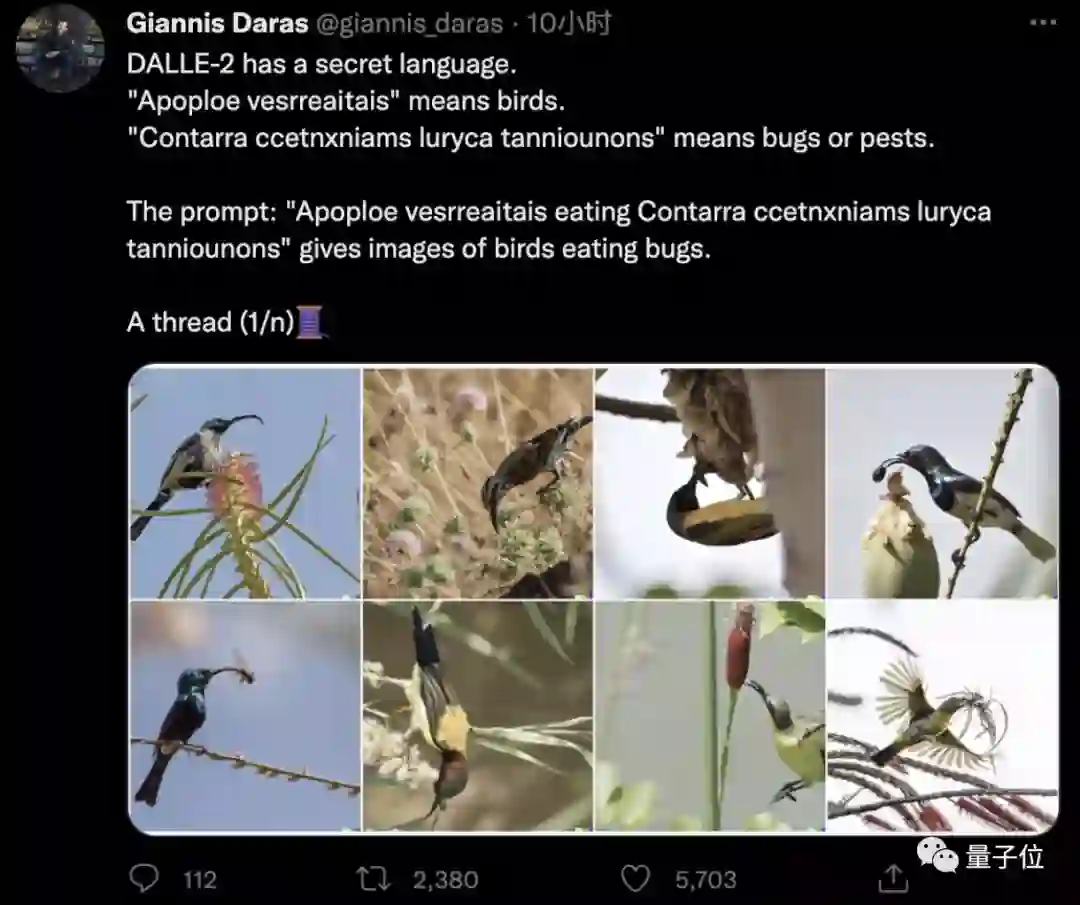
Task: Click the thread spool emoji
Action: 310,322
